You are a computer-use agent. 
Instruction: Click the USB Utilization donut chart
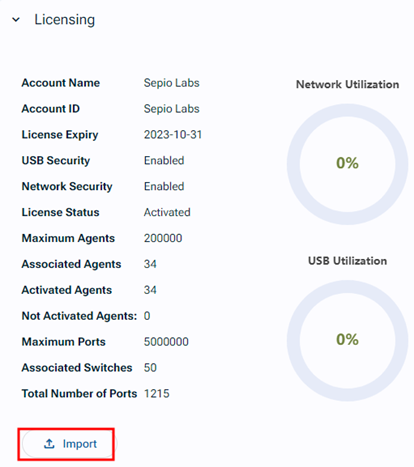347,340
